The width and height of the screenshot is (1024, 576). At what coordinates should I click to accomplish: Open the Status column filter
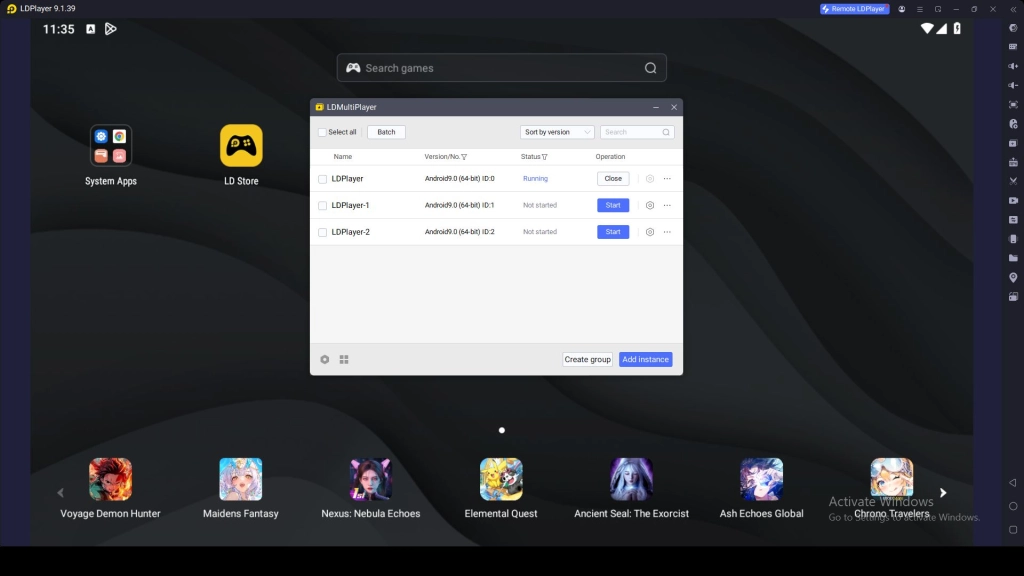coord(544,157)
